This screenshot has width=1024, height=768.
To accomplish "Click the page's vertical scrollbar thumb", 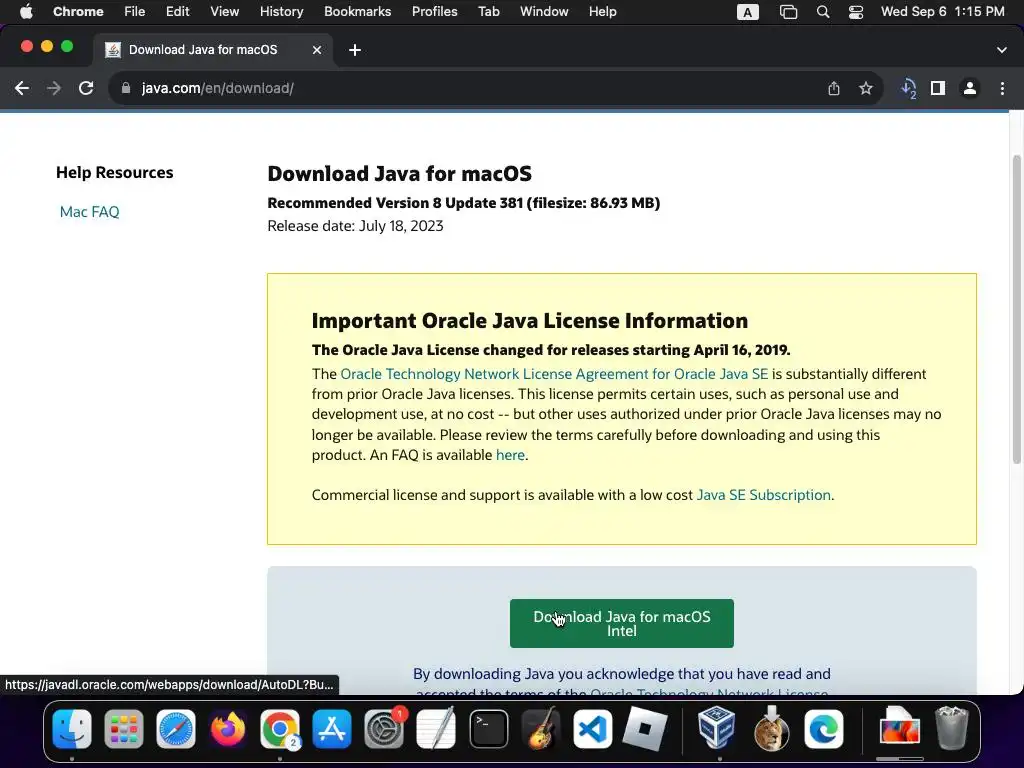I will tap(1016, 310).
